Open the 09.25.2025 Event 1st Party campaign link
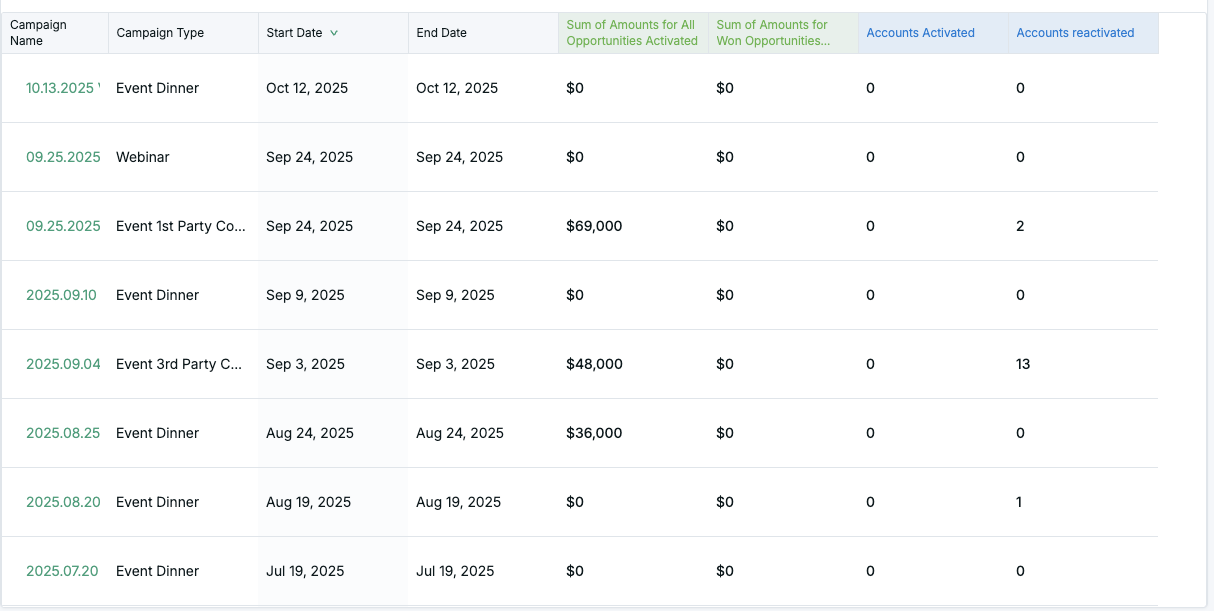The width and height of the screenshot is (1214, 611). click(x=63, y=226)
